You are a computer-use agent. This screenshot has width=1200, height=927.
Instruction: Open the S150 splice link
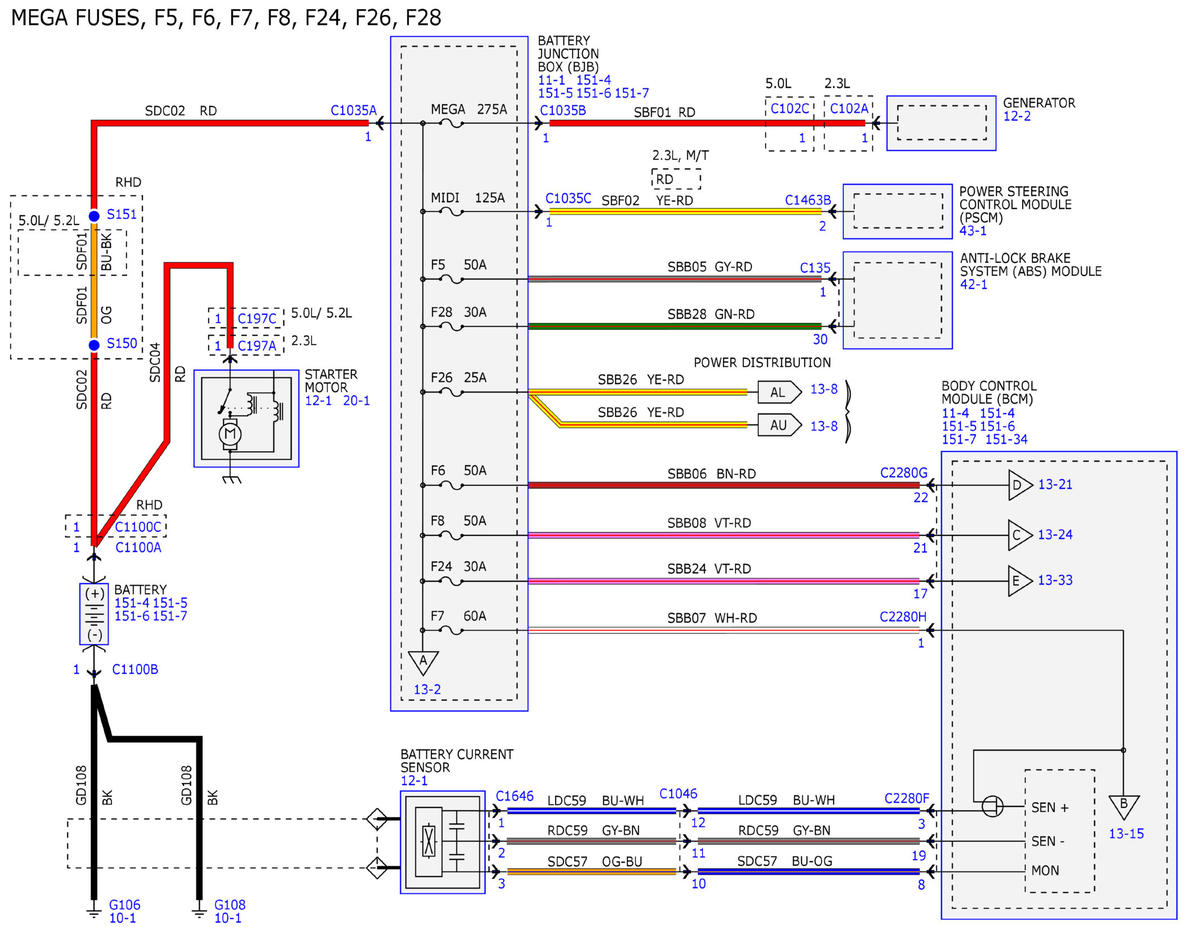click(121, 343)
